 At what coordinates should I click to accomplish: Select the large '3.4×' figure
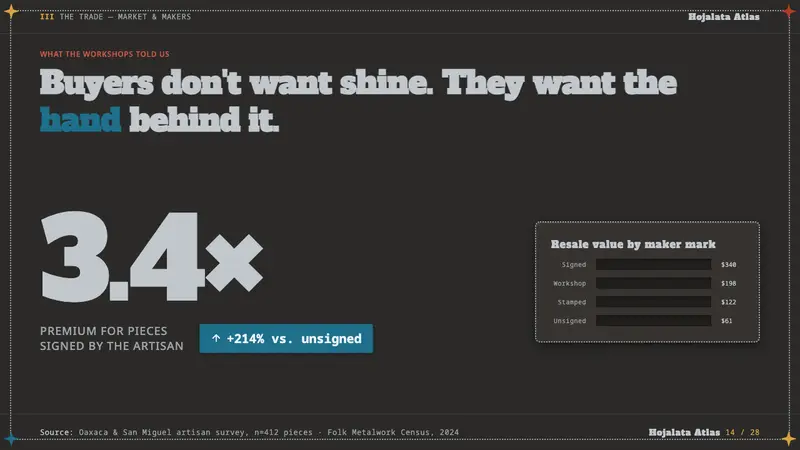click(152, 256)
